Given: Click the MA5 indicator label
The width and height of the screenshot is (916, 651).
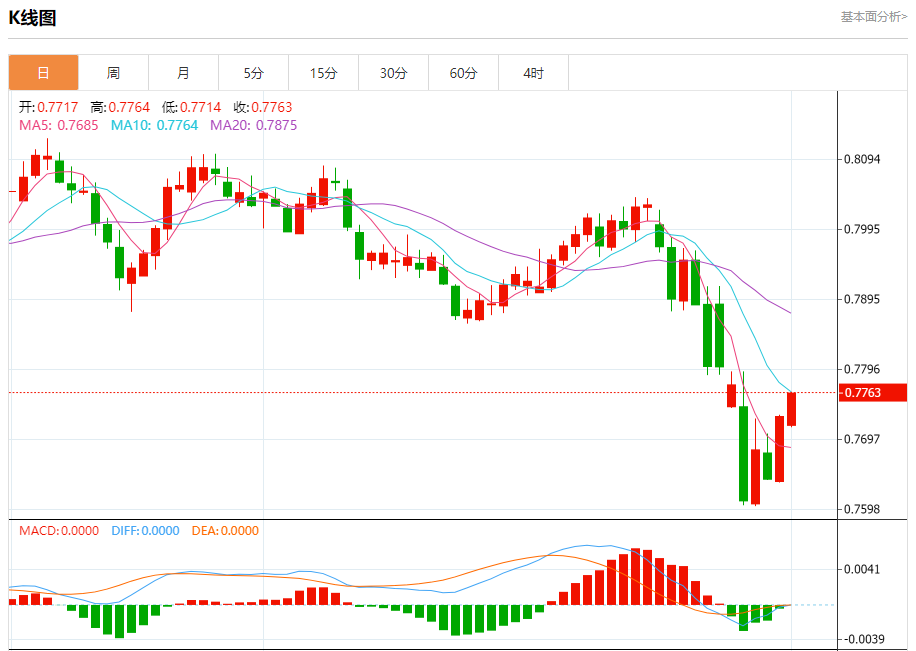Looking at the screenshot, I should (x=59, y=125).
